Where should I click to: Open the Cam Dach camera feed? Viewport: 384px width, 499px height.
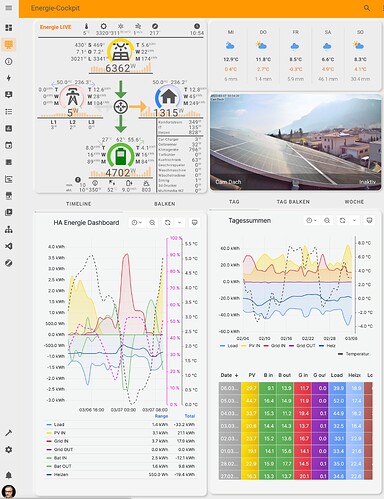click(x=296, y=142)
